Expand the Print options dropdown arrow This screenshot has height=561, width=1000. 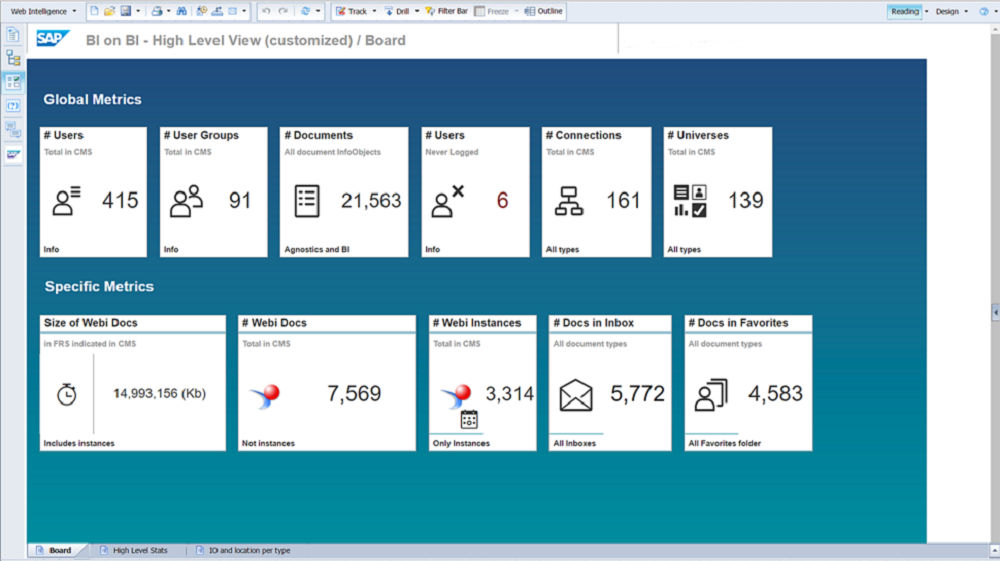coord(168,11)
